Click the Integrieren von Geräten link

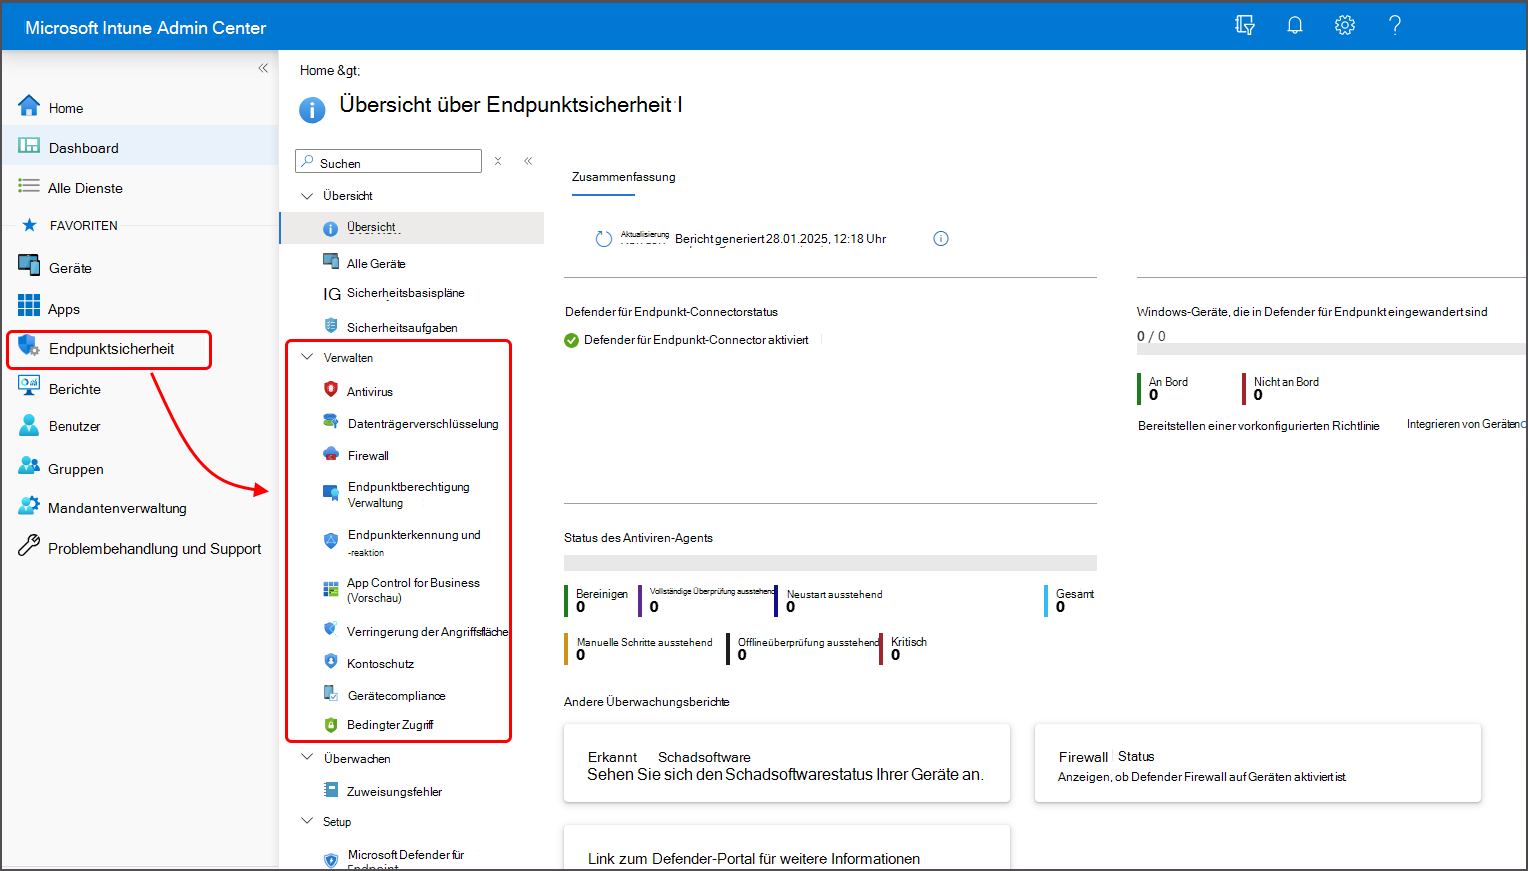point(1466,424)
